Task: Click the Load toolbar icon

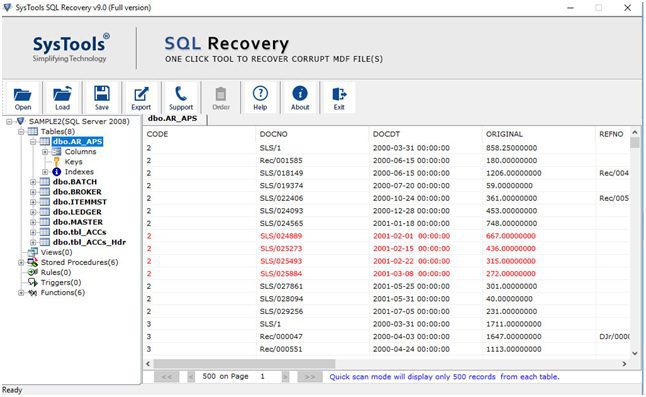Action: pos(62,94)
